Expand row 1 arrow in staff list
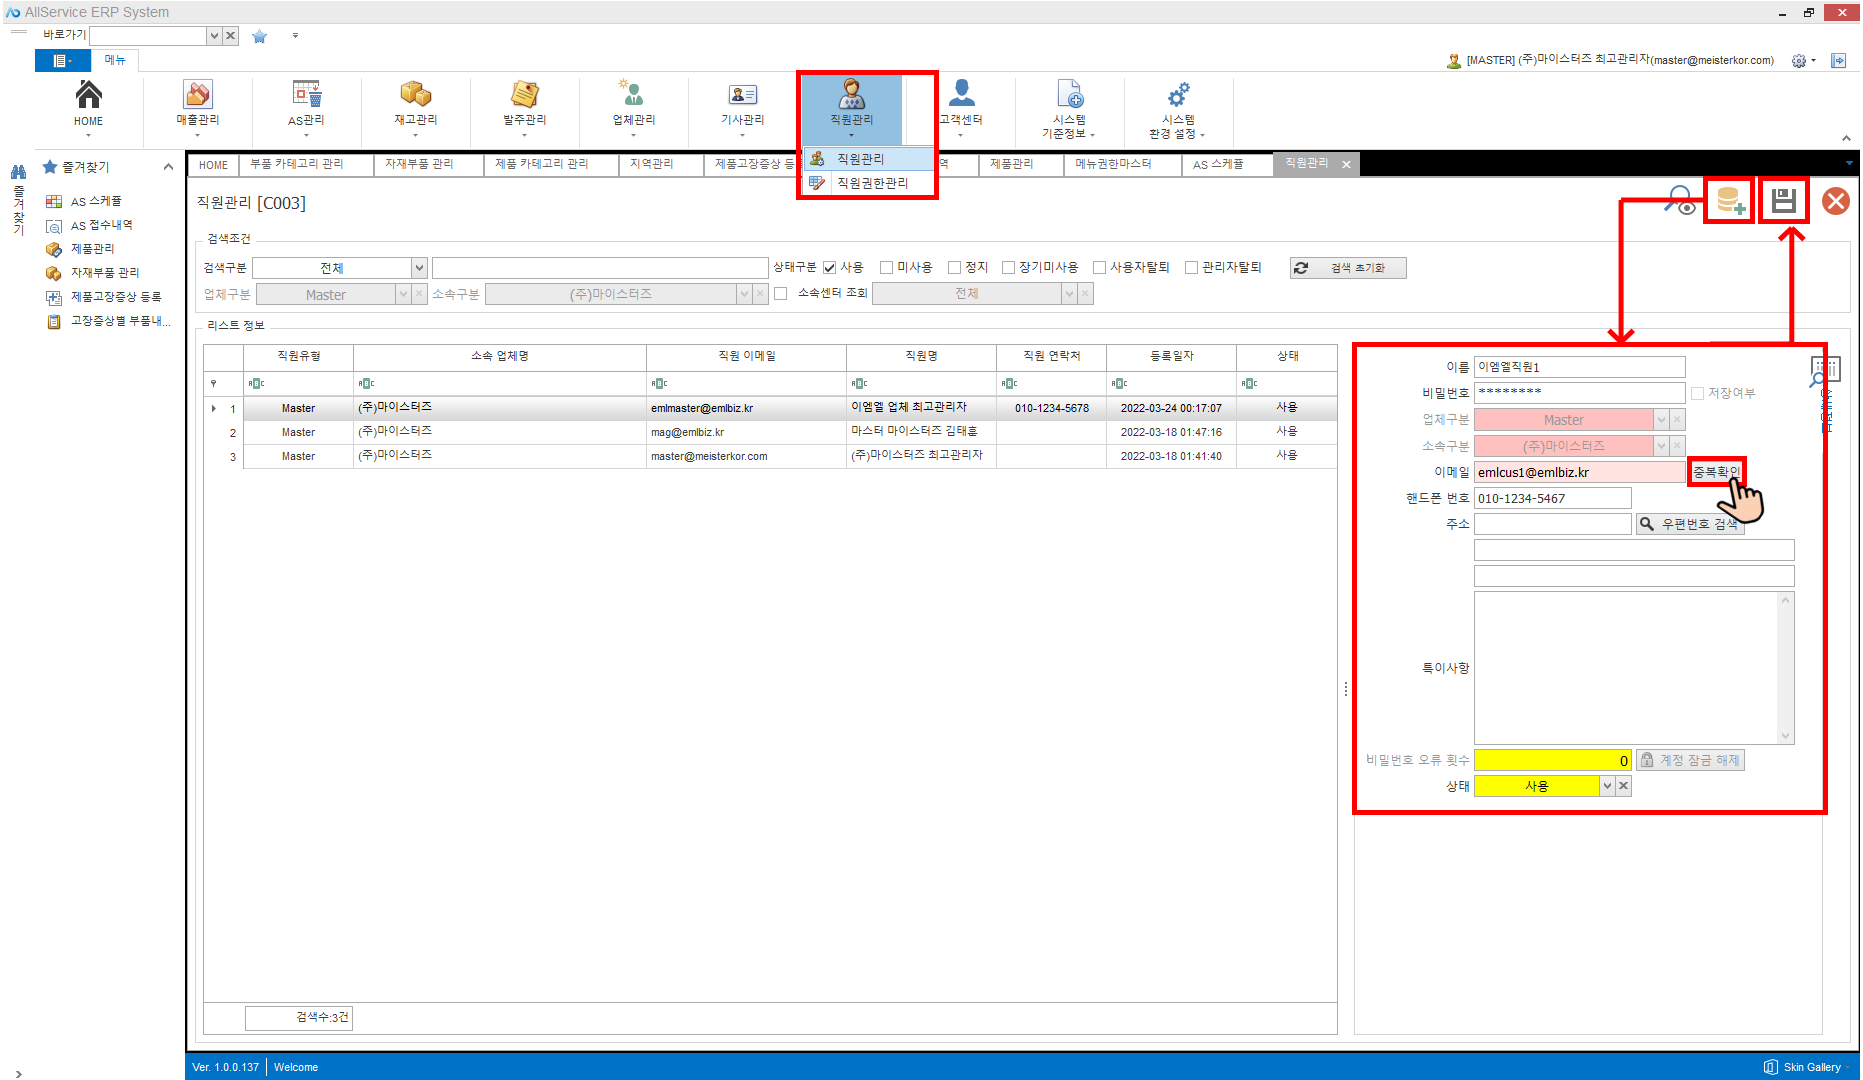The image size is (1863, 1080). click(x=214, y=409)
